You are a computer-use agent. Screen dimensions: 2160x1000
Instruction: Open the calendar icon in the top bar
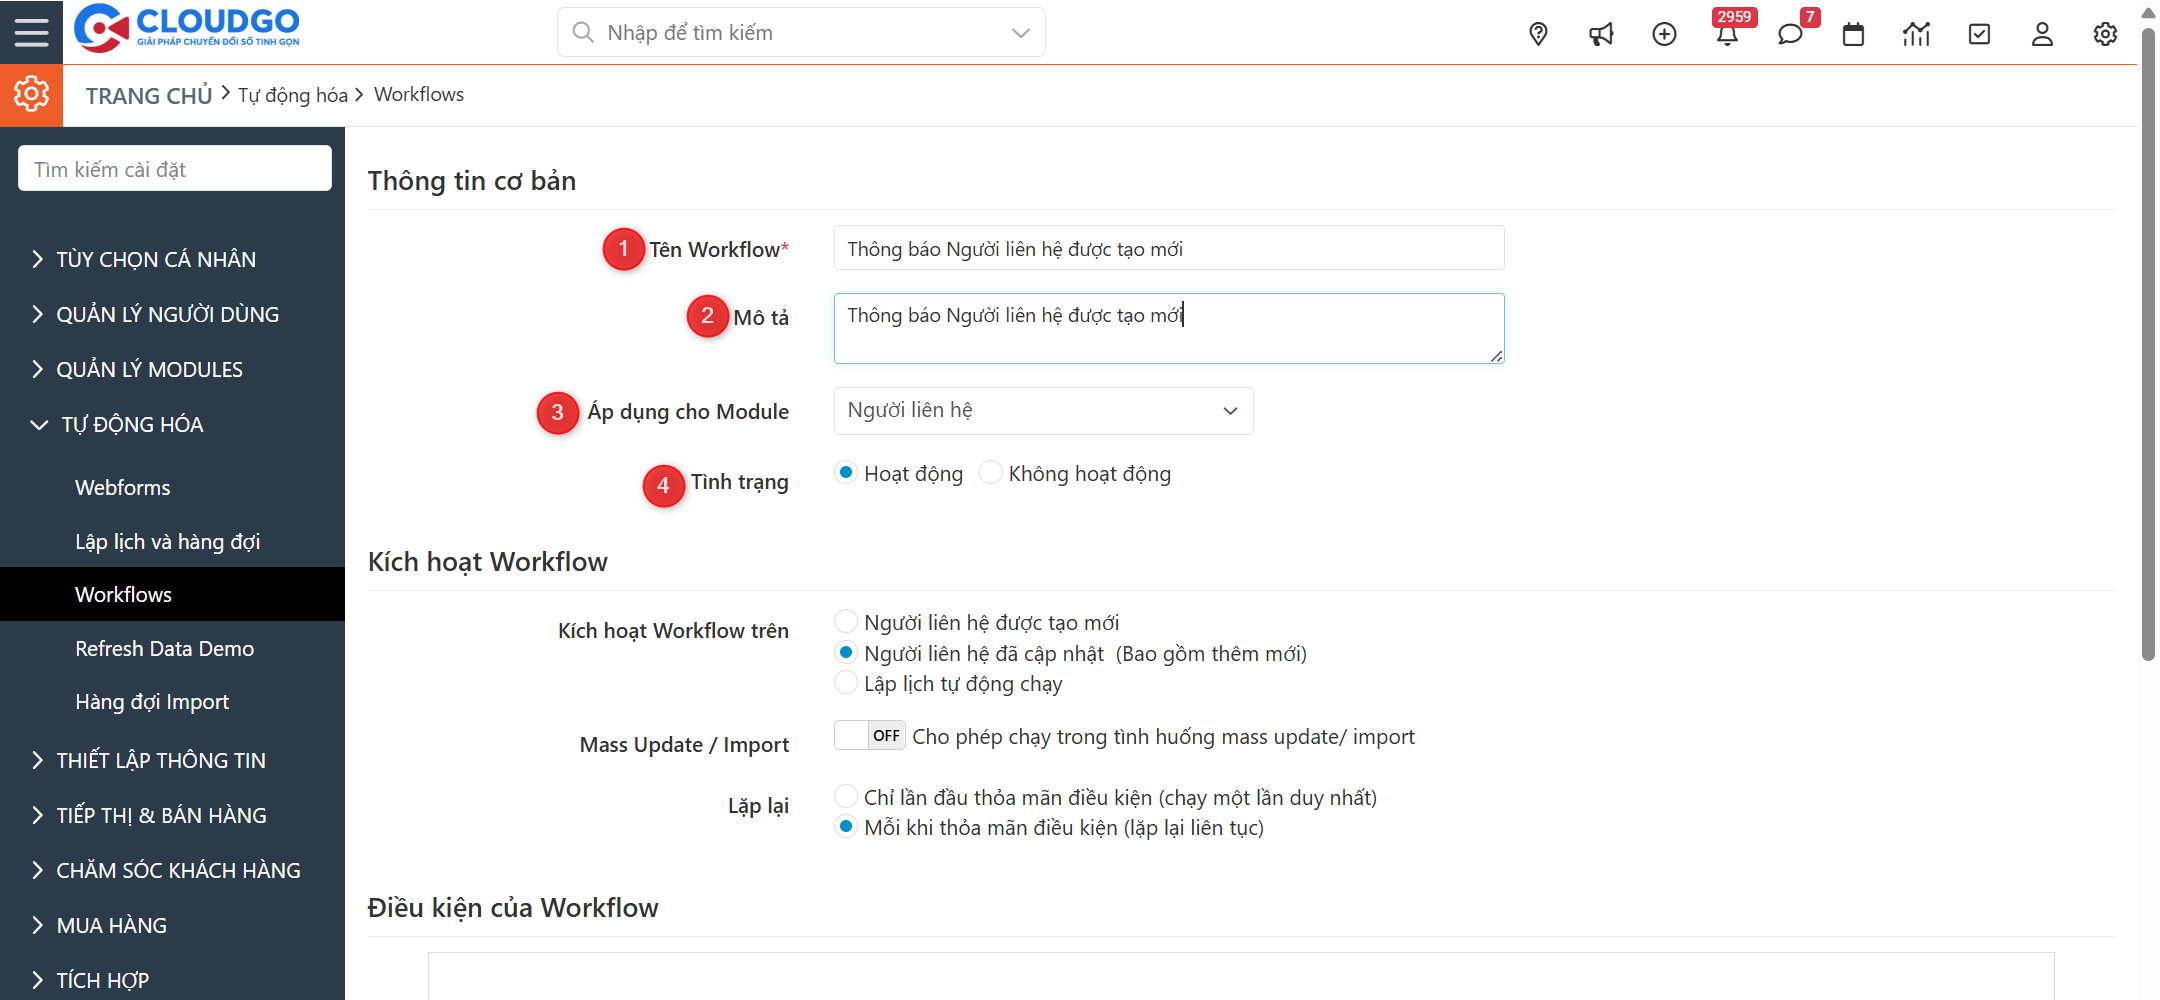1853,33
